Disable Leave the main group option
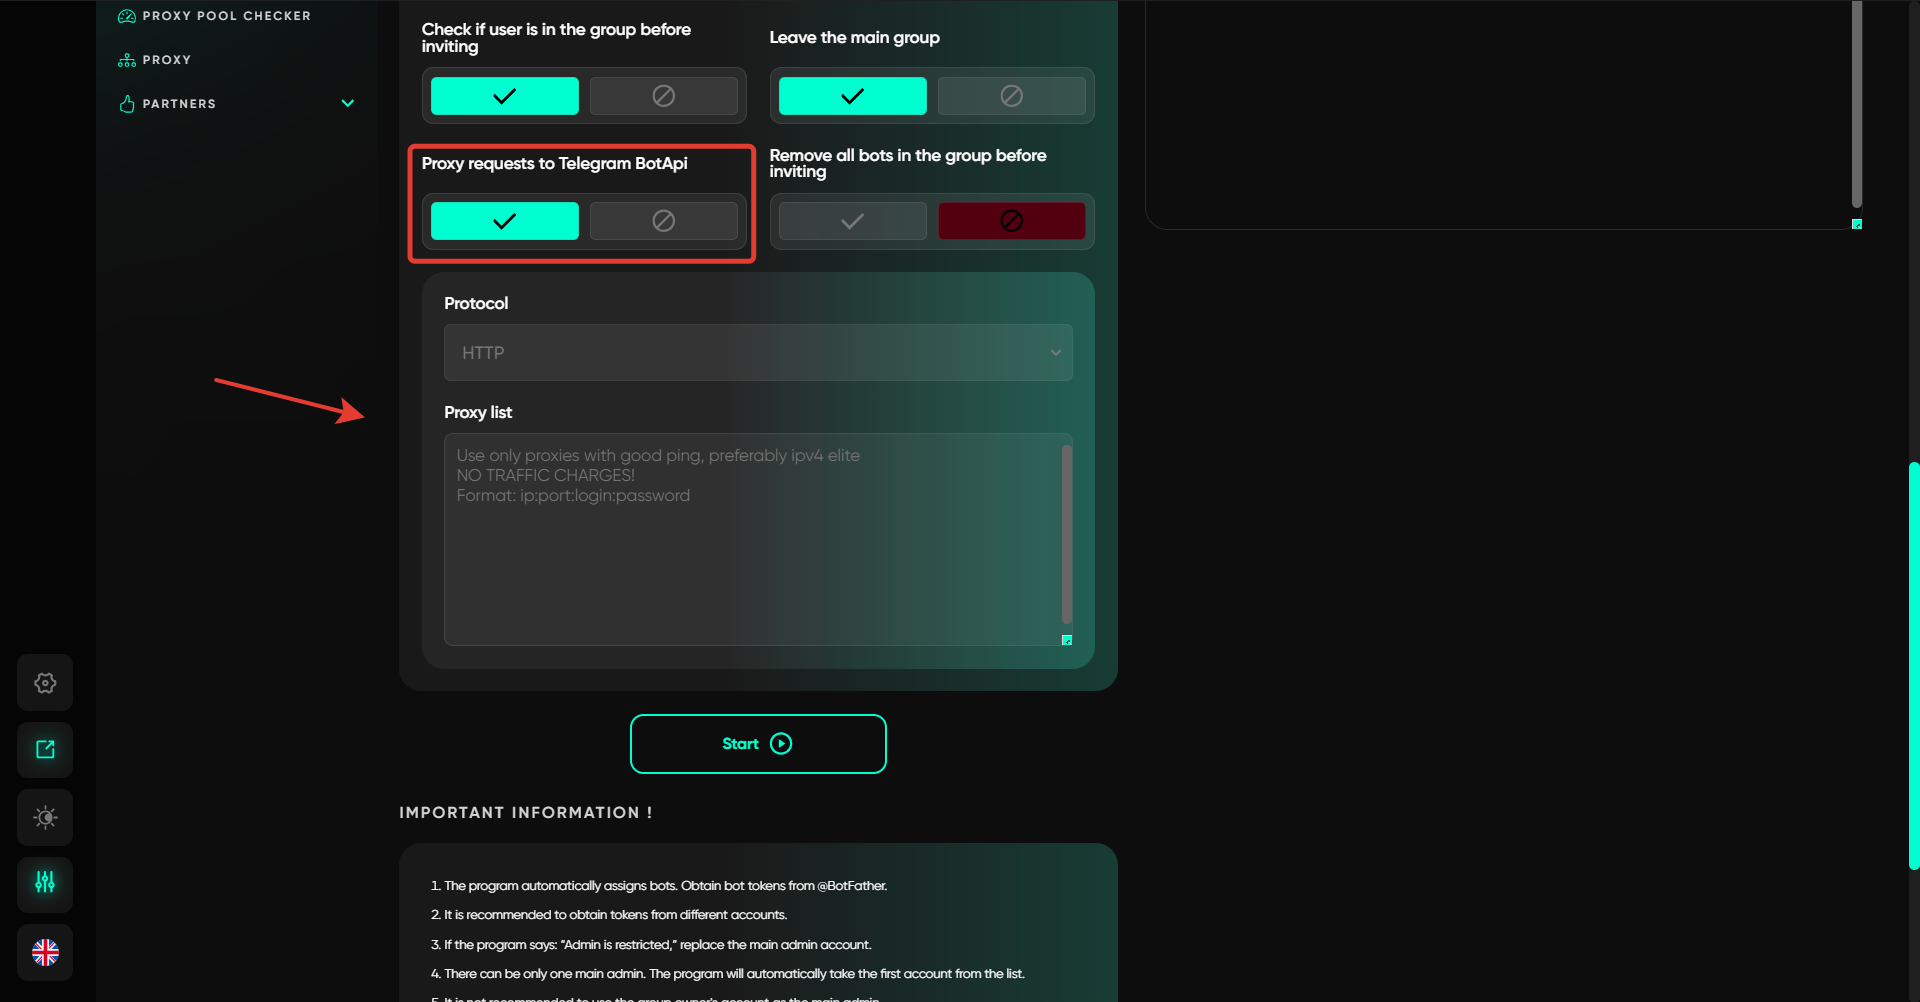The image size is (1920, 1002). click(x=1011, y=96)
